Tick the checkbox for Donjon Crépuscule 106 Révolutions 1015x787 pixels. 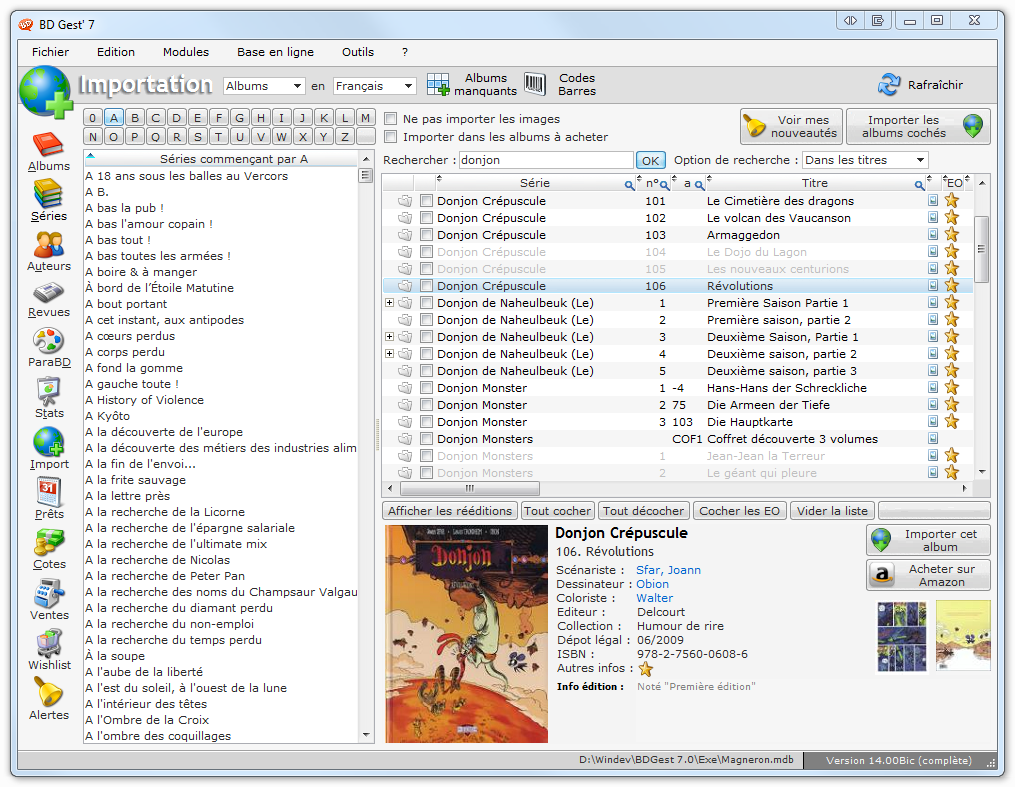[426, 285]
